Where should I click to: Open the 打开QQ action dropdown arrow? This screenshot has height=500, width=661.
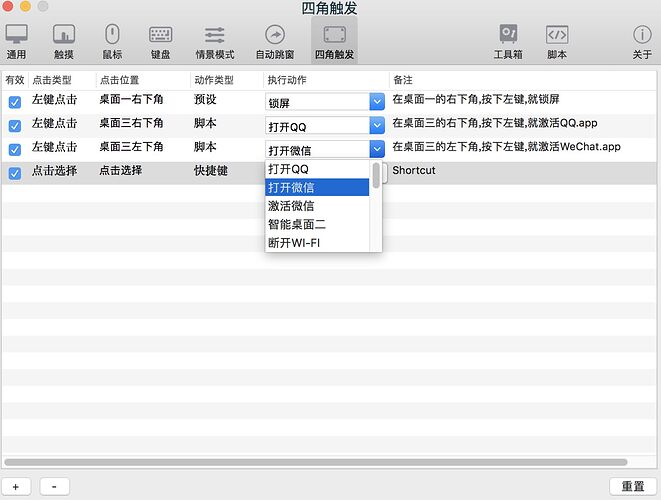click(x=377, y=125)
